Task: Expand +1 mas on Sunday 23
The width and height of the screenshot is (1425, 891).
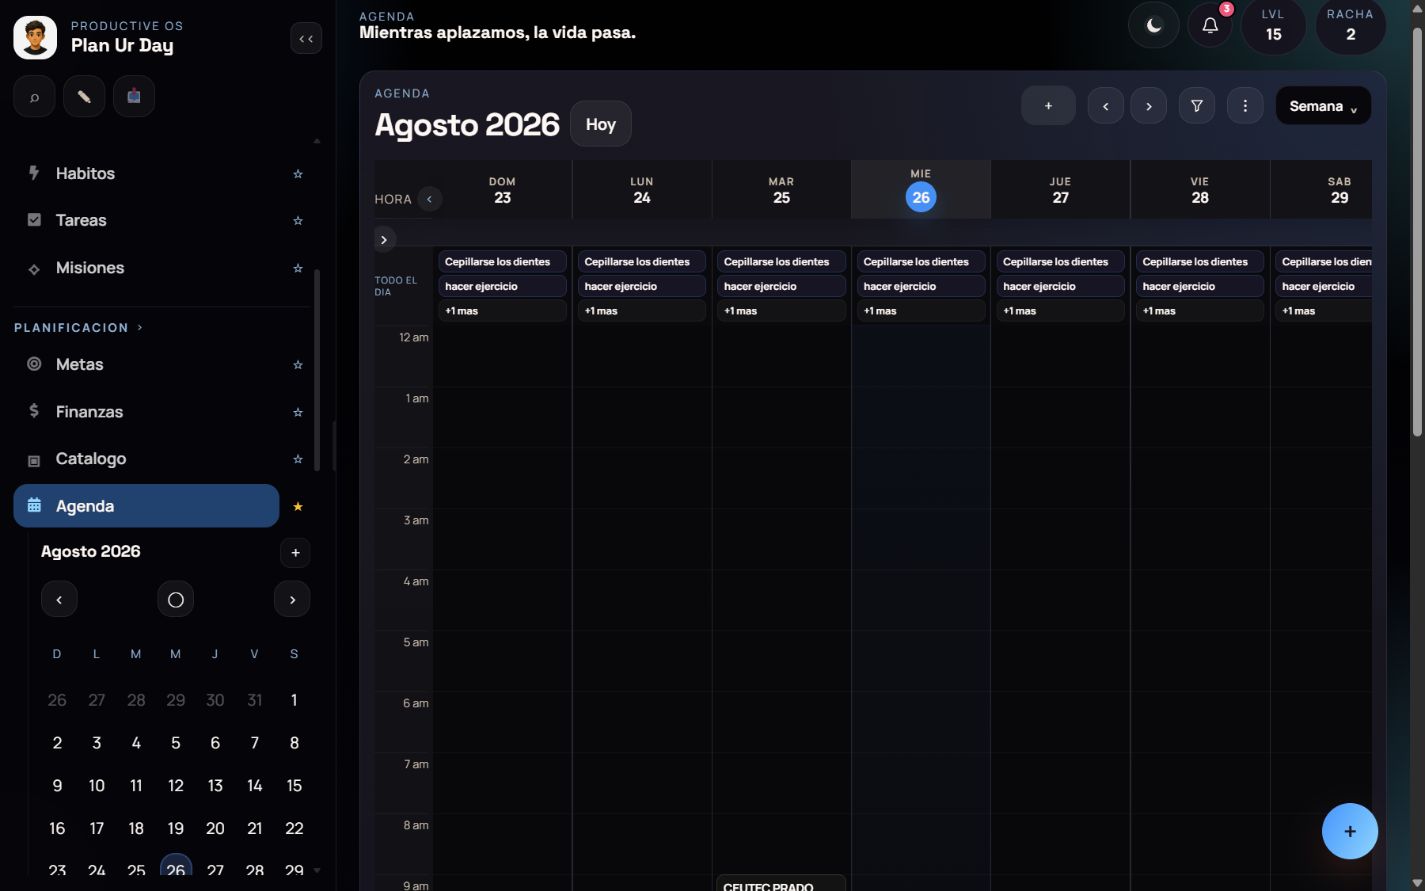Action: tap(502, 311)
